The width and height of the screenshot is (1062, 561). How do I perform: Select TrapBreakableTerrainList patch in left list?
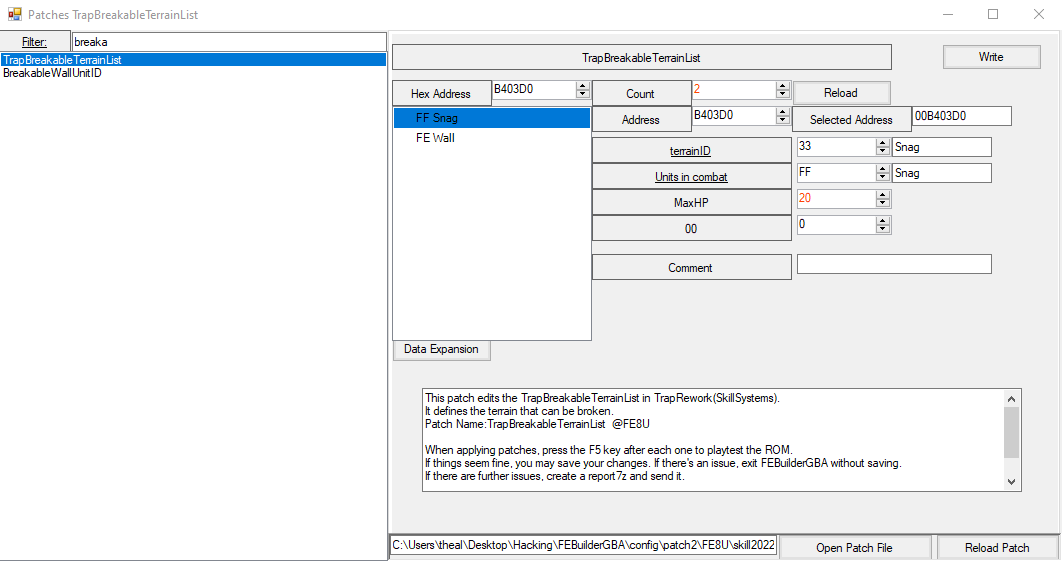62,60
